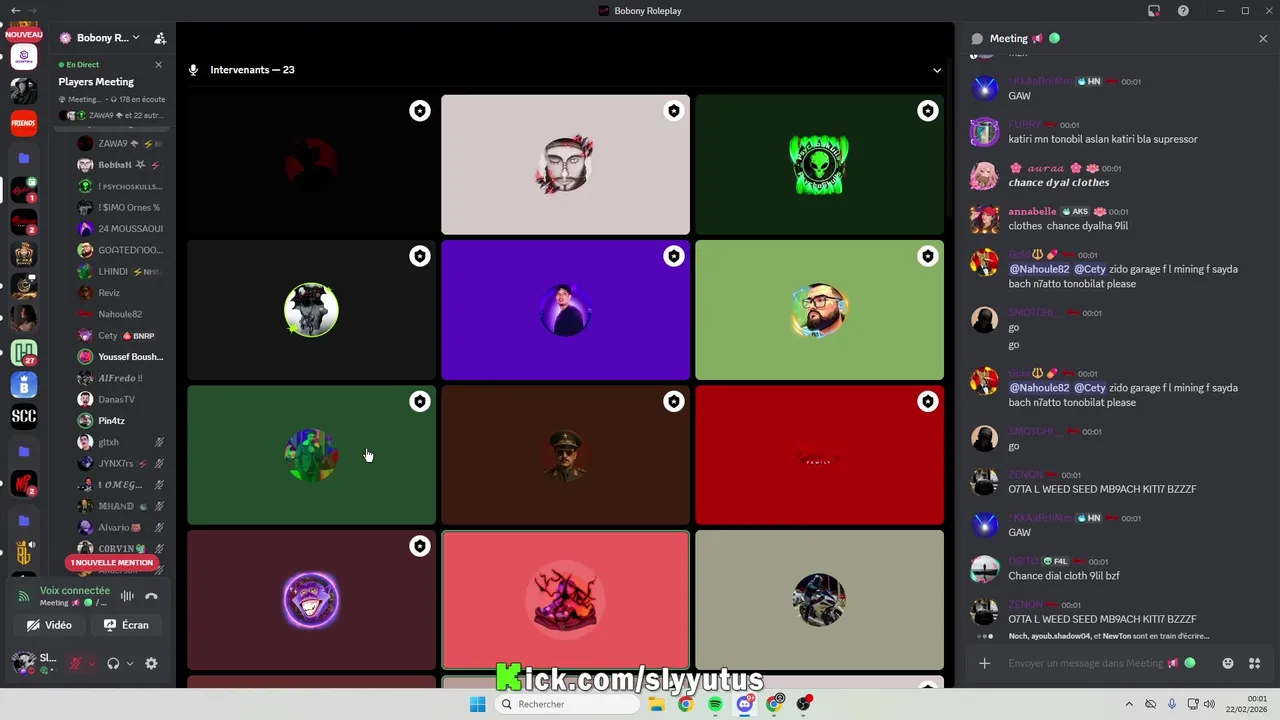Select user LHINDI in voice list
Screen dimensions: 1280x720
click(120, 272)
